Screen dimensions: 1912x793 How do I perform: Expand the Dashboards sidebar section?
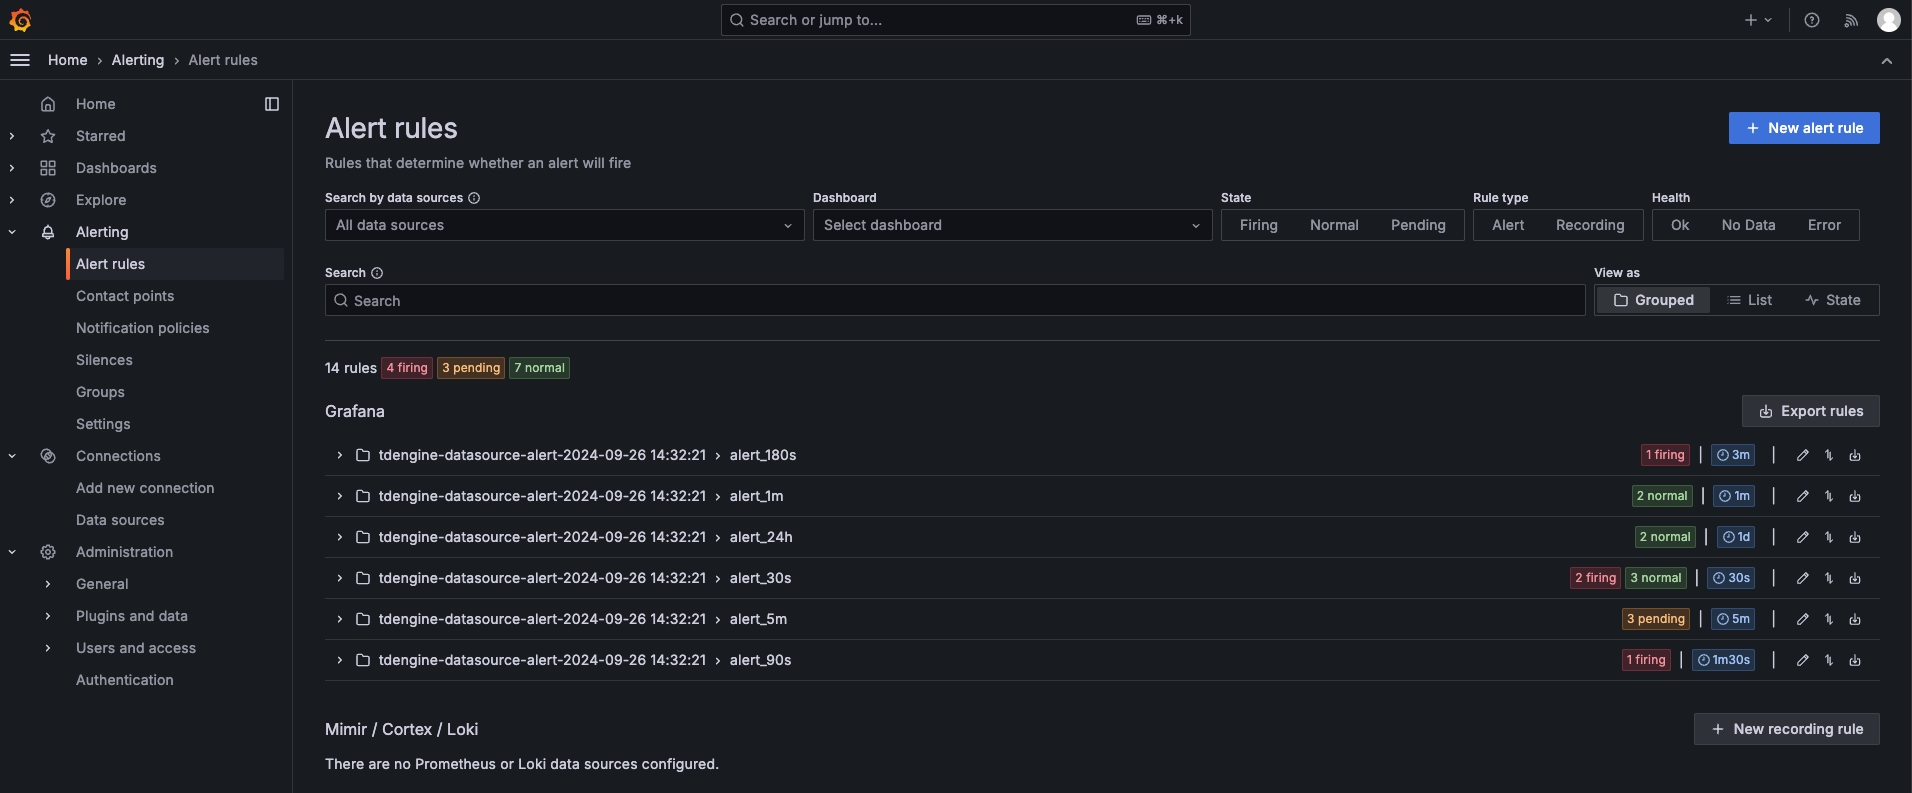(x=12, y=168)
